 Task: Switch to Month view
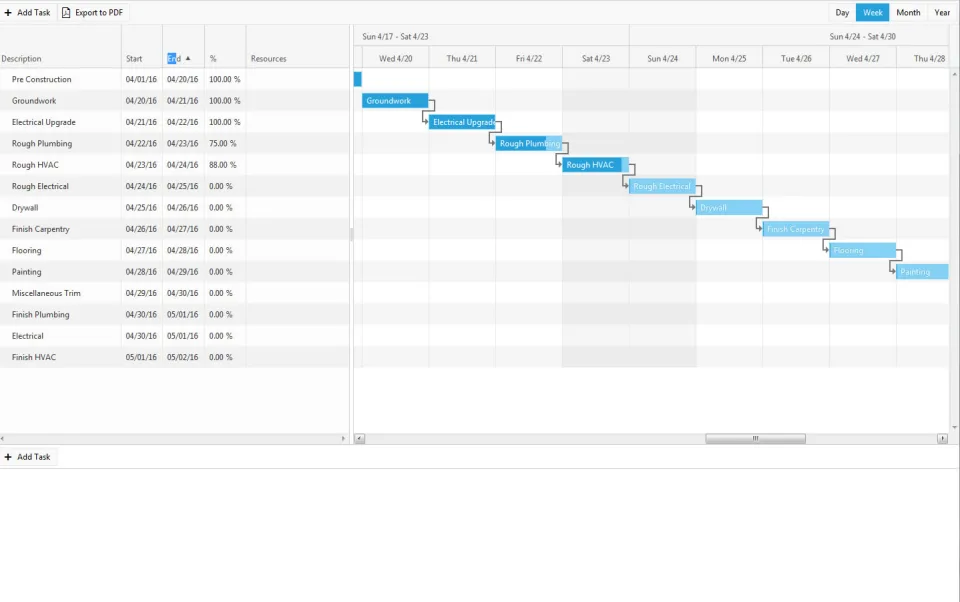click(x=908, y=12)
